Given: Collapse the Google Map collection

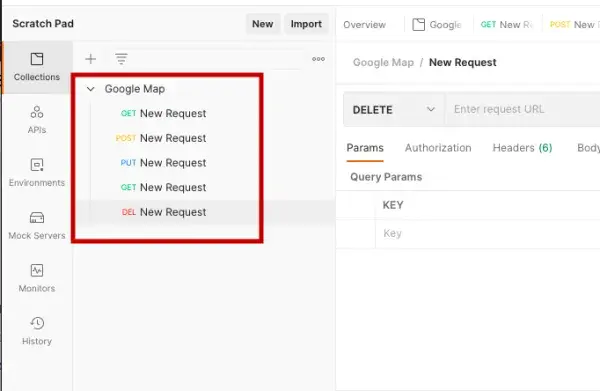Looking at the screenshot, I should (90, 89).
